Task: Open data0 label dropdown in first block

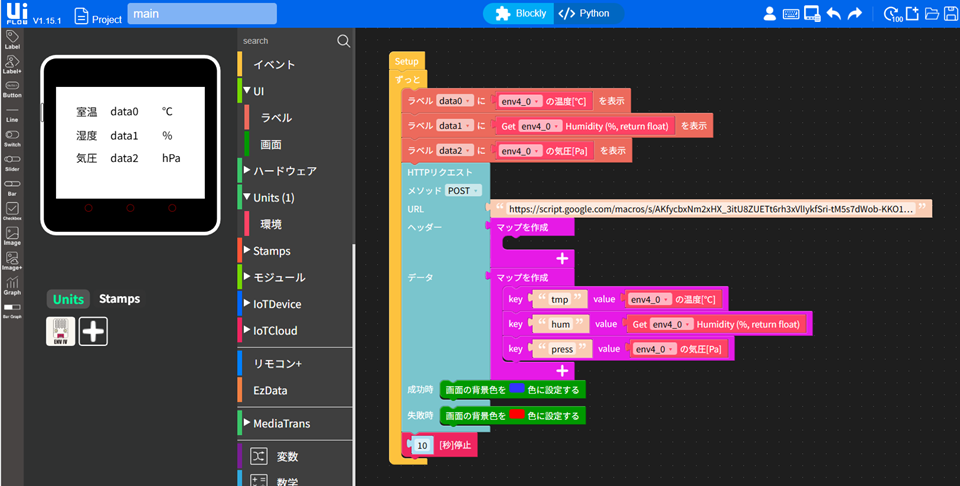Action: (x=455, y=101)
